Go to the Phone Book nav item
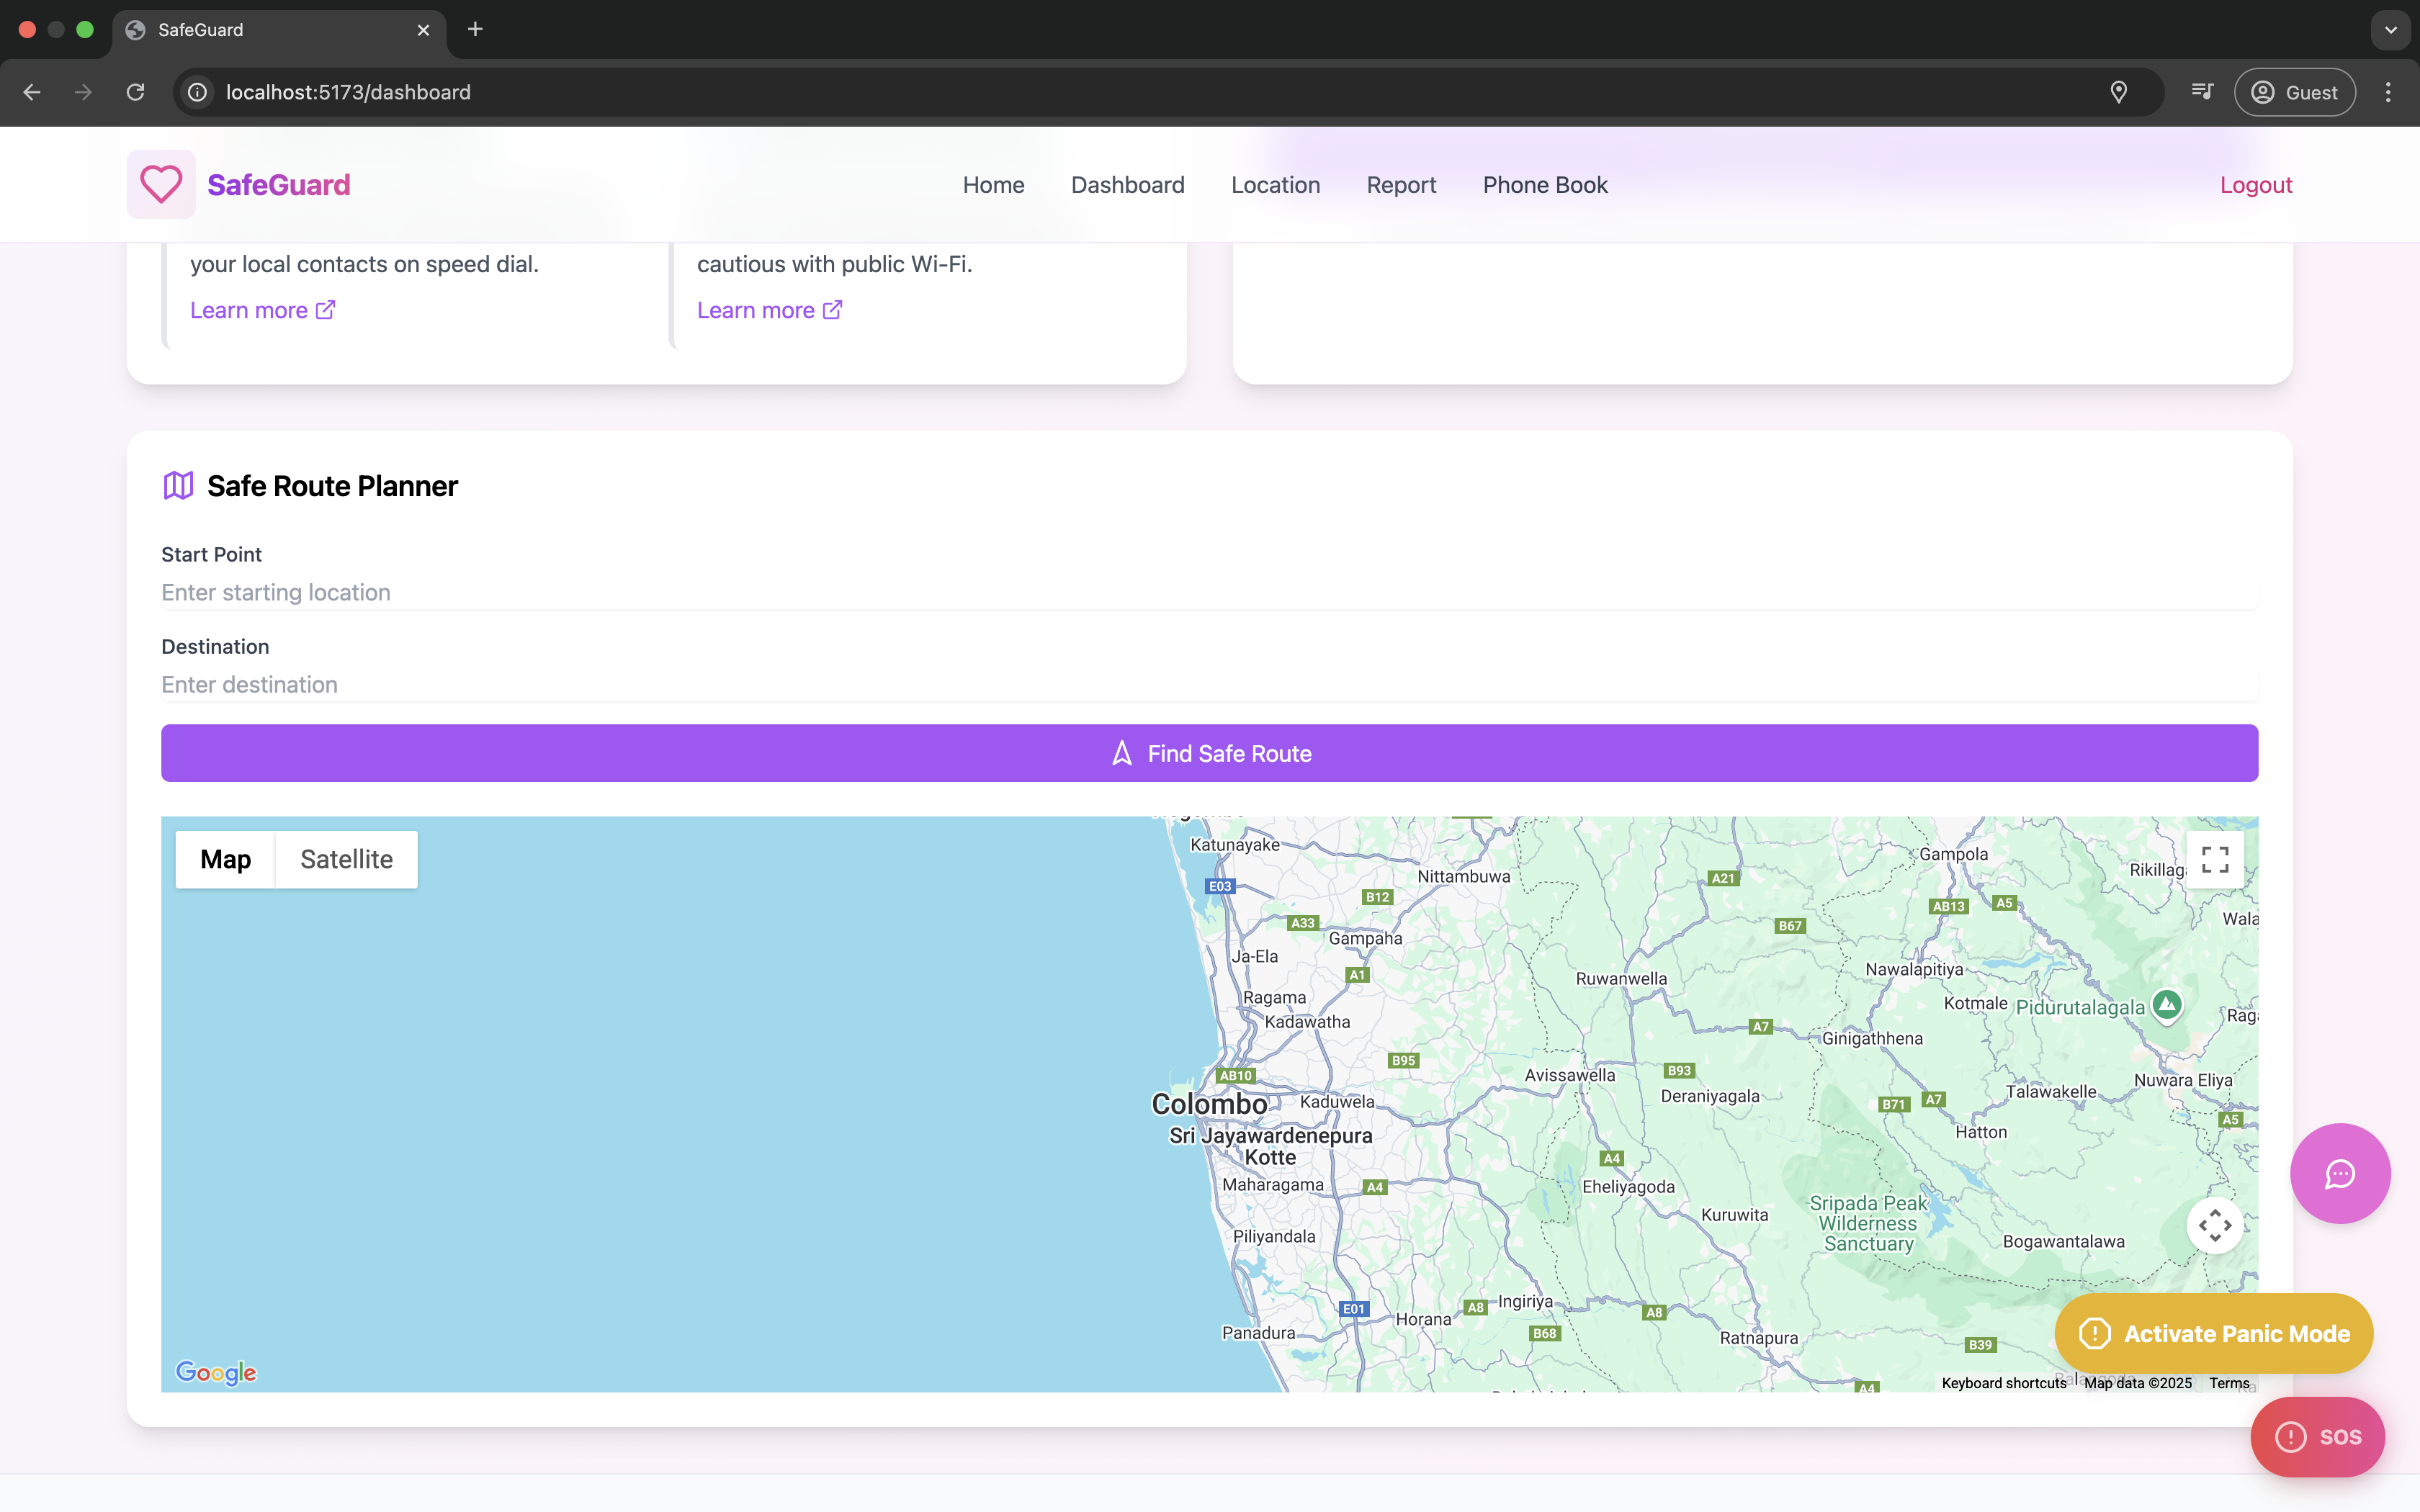The image size is (2420, 1512). click(x=1544, y=185)
